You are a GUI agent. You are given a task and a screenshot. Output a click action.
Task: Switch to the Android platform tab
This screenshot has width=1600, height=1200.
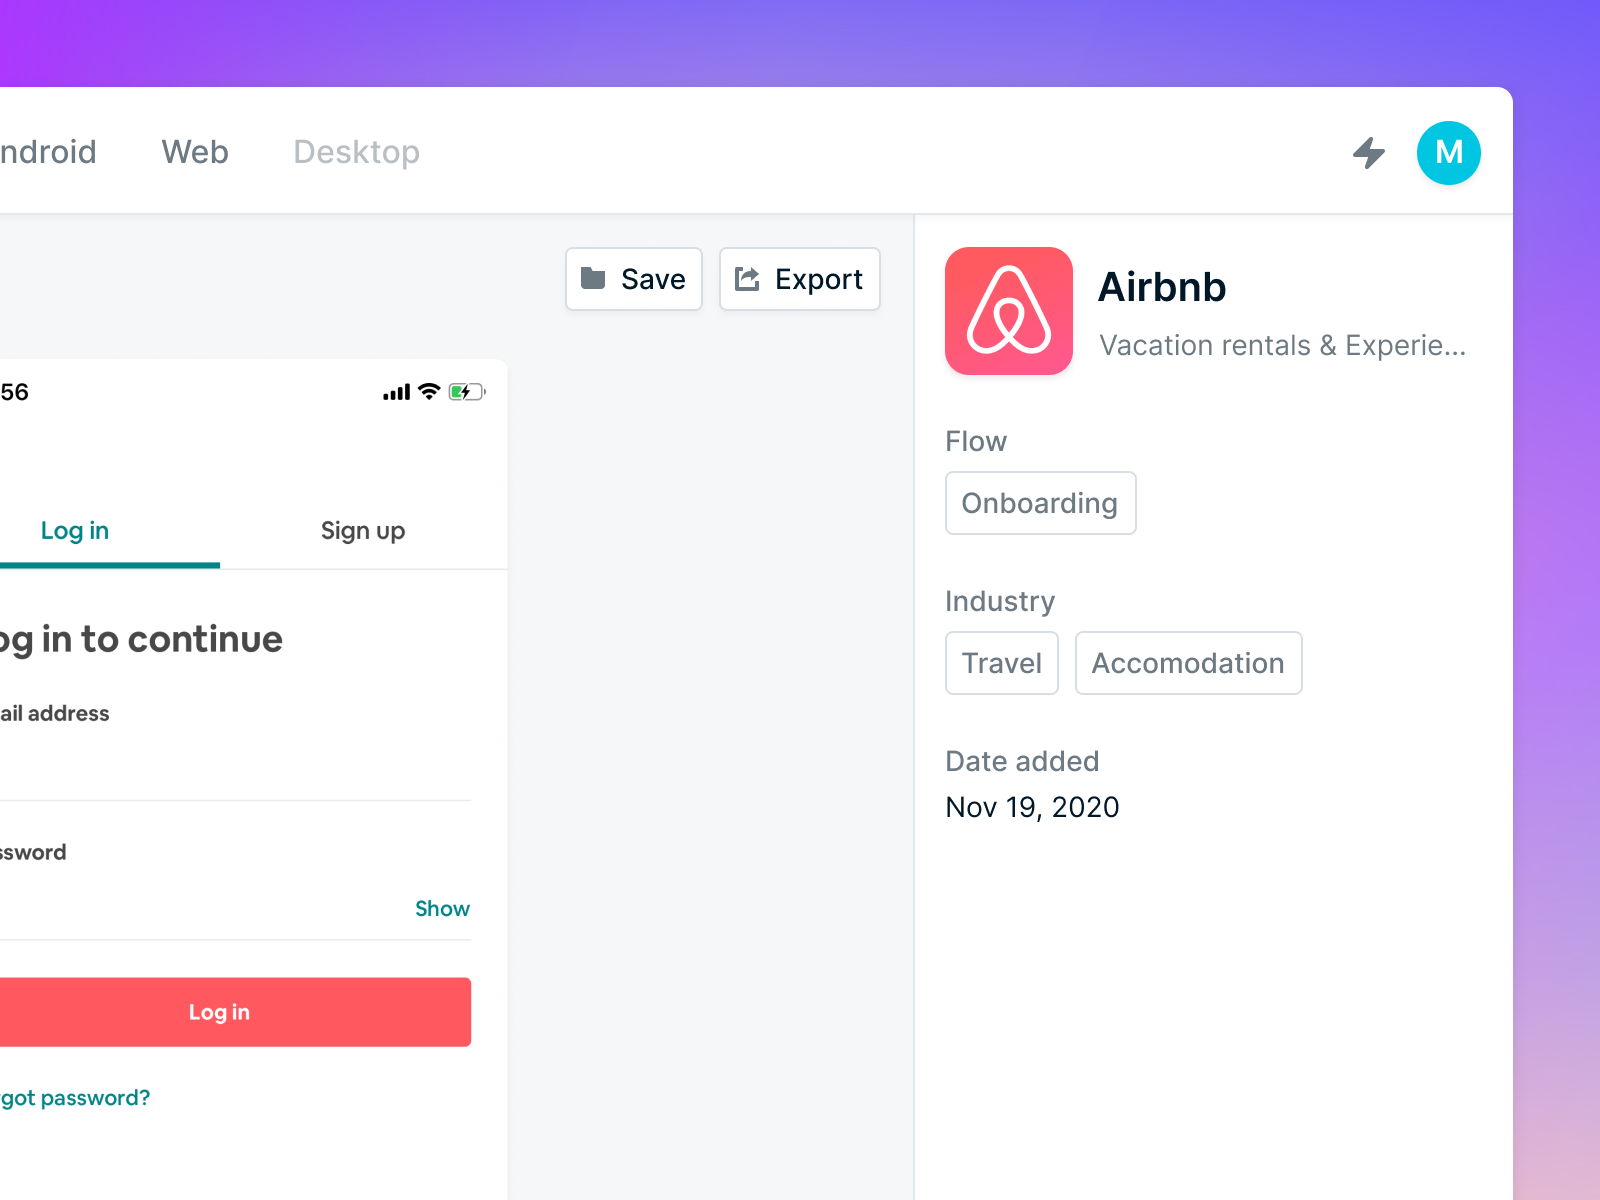tap(48, 152)
